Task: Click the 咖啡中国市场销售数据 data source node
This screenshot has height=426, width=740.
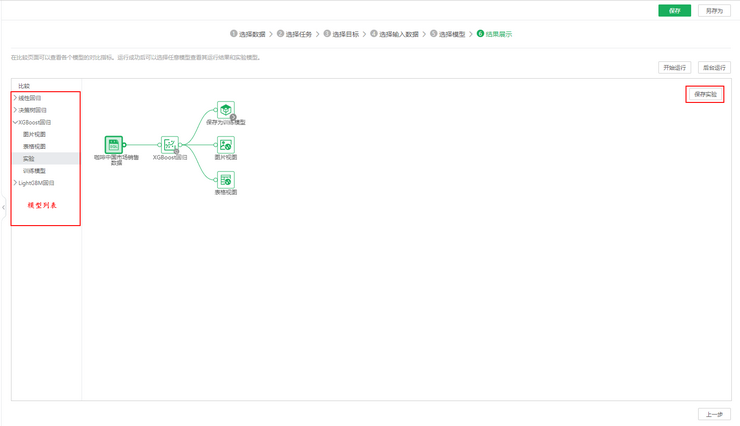Action: pos(114,145)
